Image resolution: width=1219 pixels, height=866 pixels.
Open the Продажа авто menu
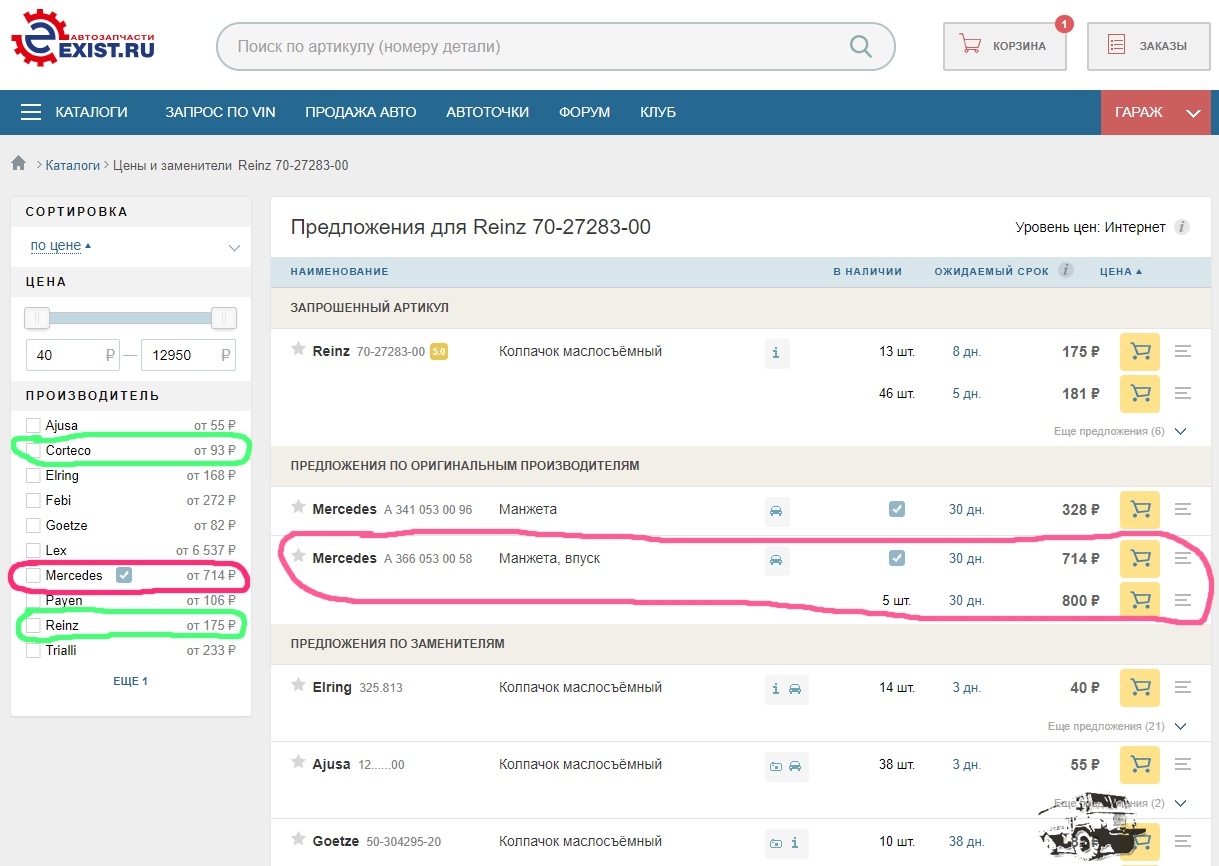pos(361,112)
